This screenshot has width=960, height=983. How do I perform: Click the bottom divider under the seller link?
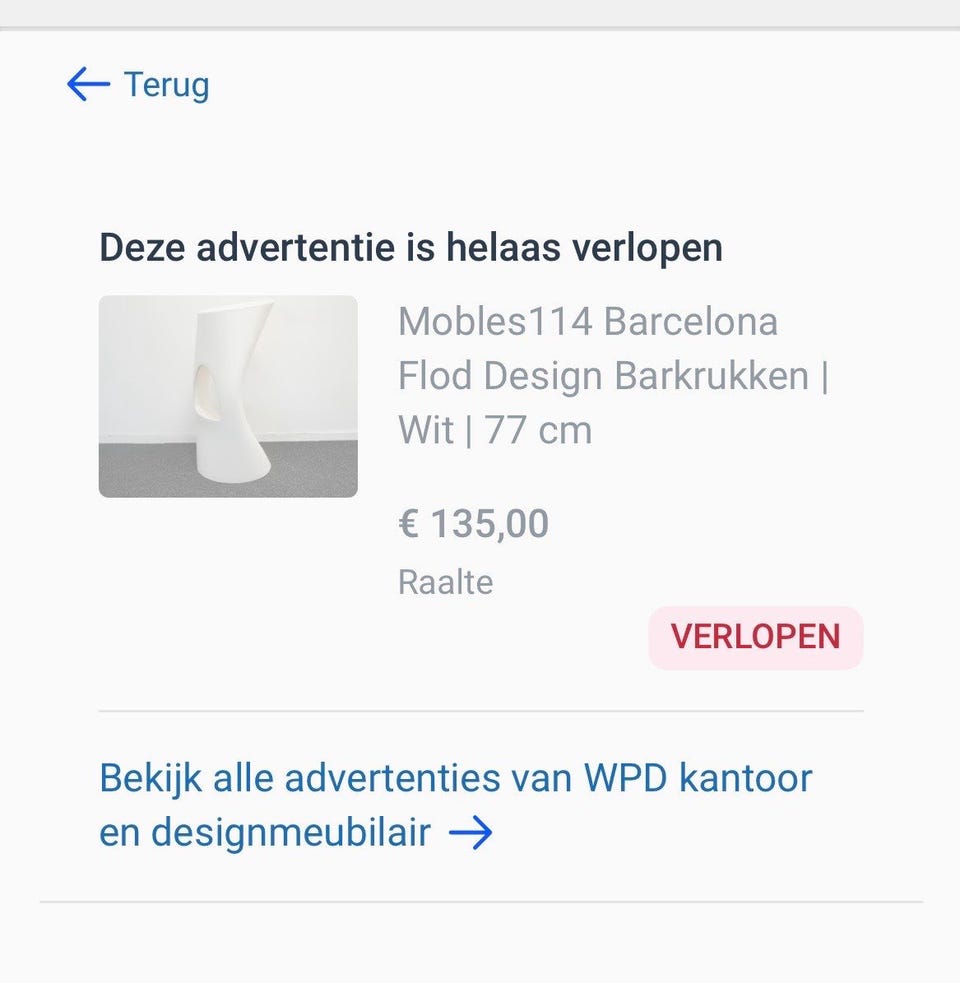coord(480,901)
